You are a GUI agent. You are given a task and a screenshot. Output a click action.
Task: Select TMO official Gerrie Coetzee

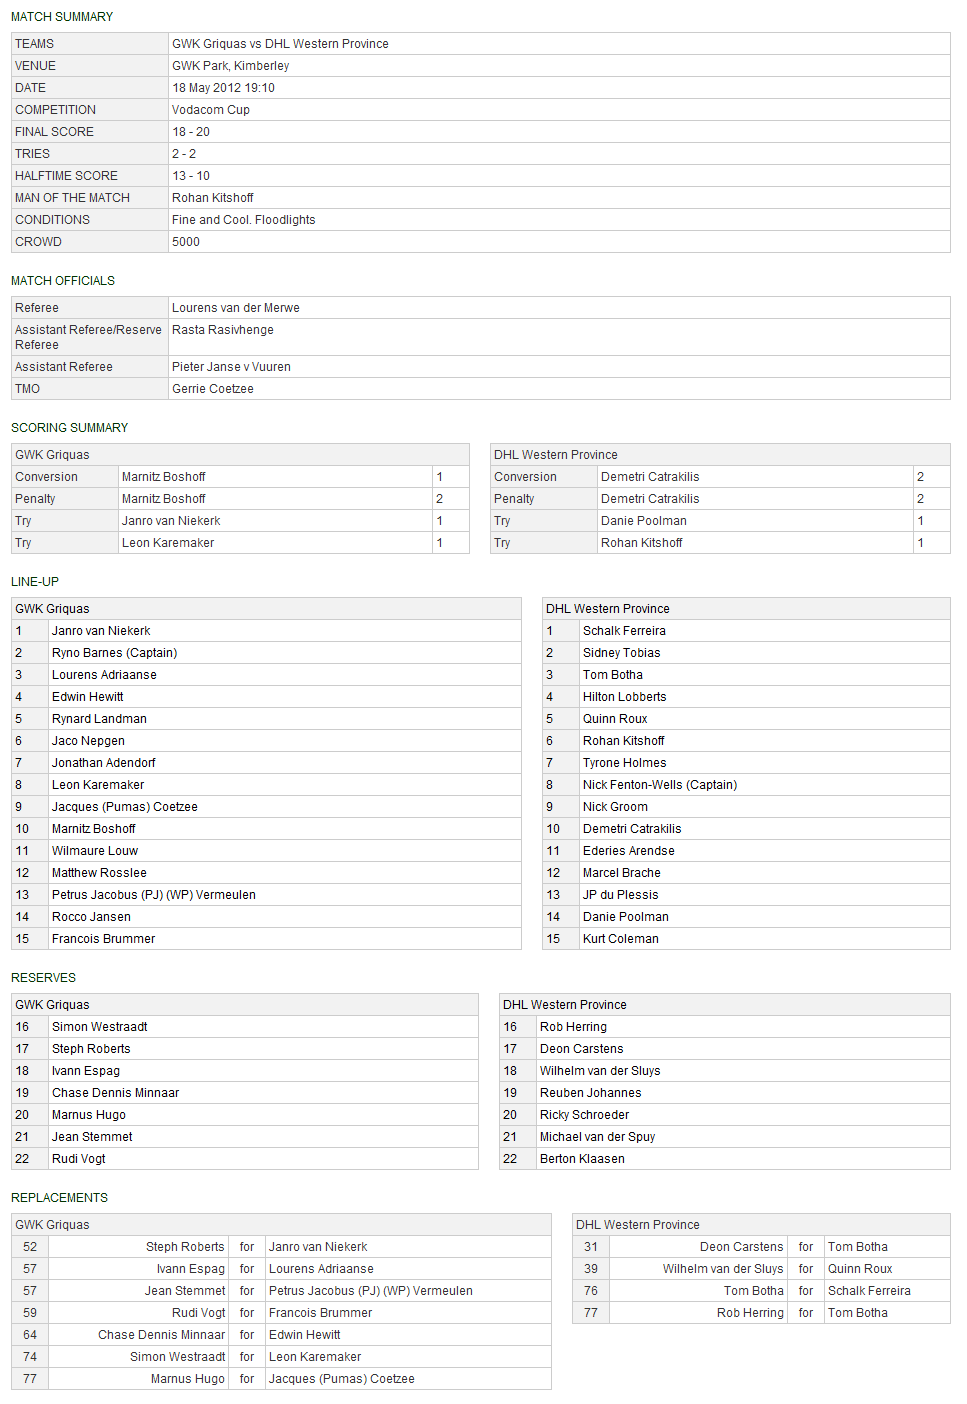click(212, 389)
